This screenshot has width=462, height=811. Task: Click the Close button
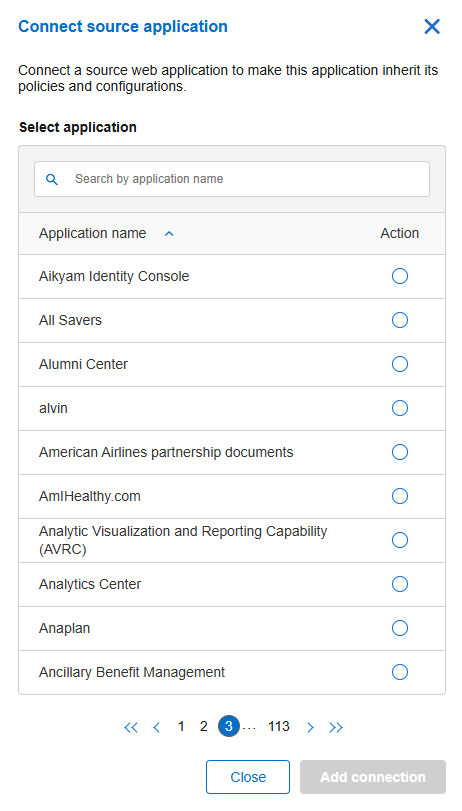pos(248,776)
